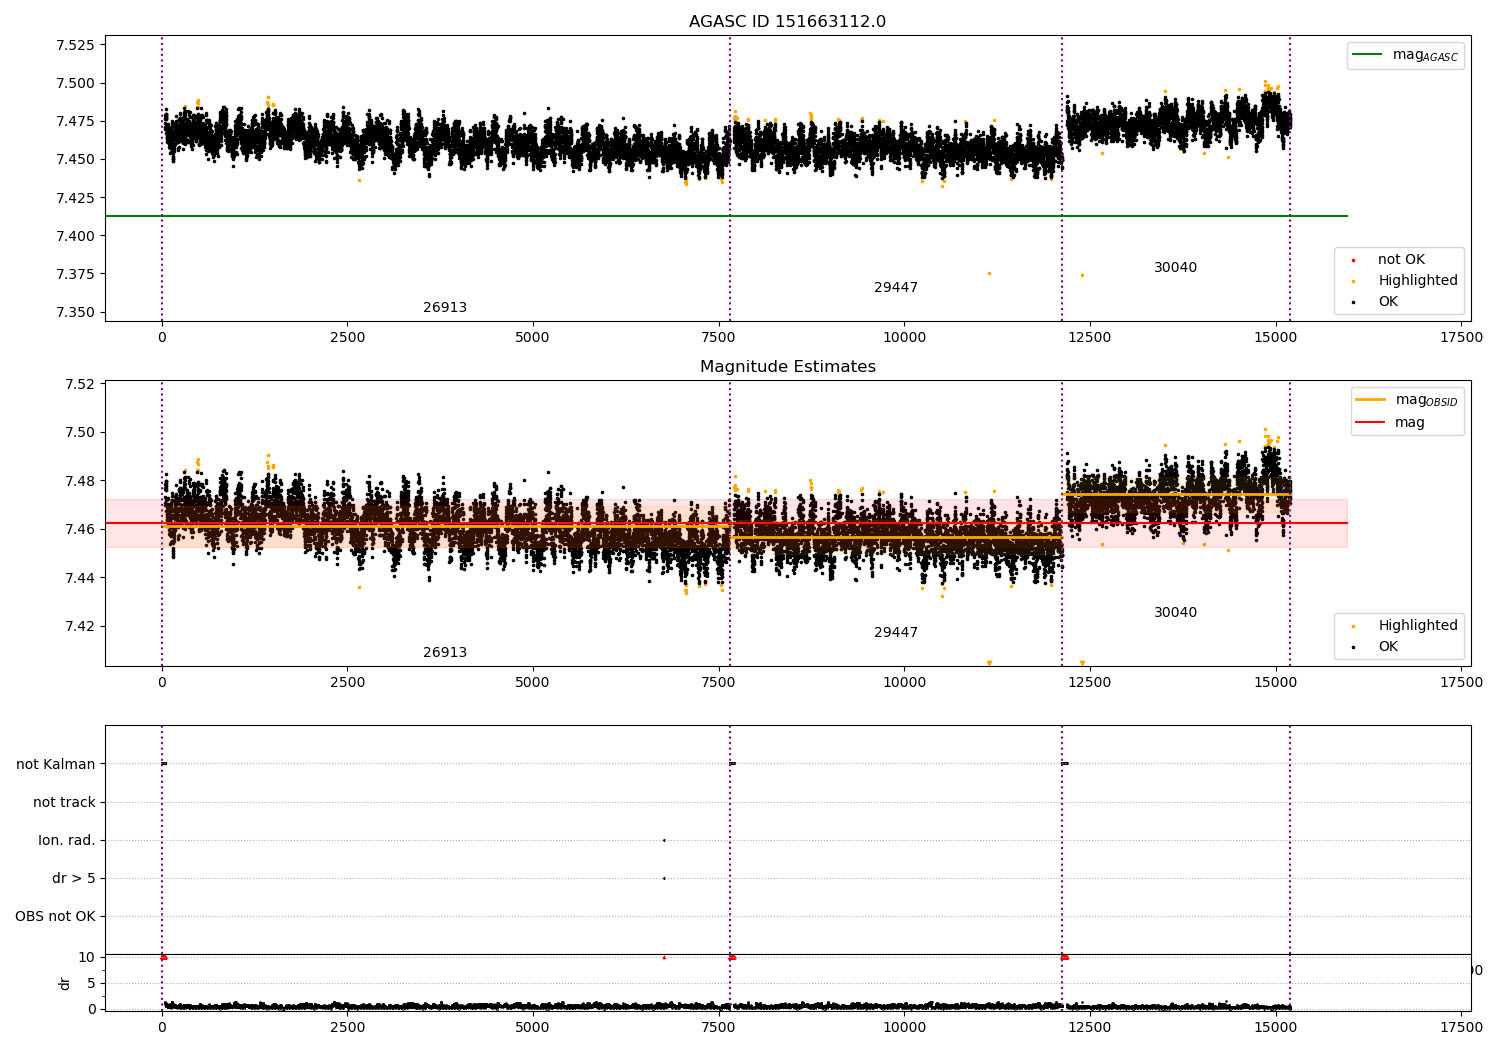Screen dimensions: 1500x1050
Task: Click the 7.400 y-axis tick label
Action: tap(75, 236)
